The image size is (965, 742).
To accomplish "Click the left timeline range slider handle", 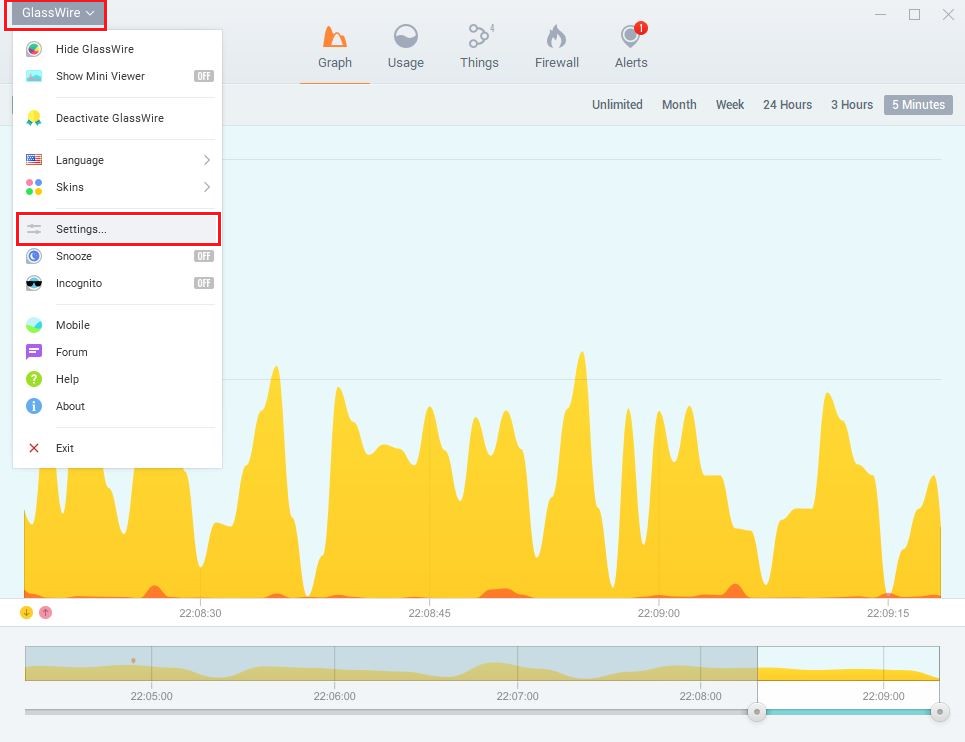I will 757,712.
